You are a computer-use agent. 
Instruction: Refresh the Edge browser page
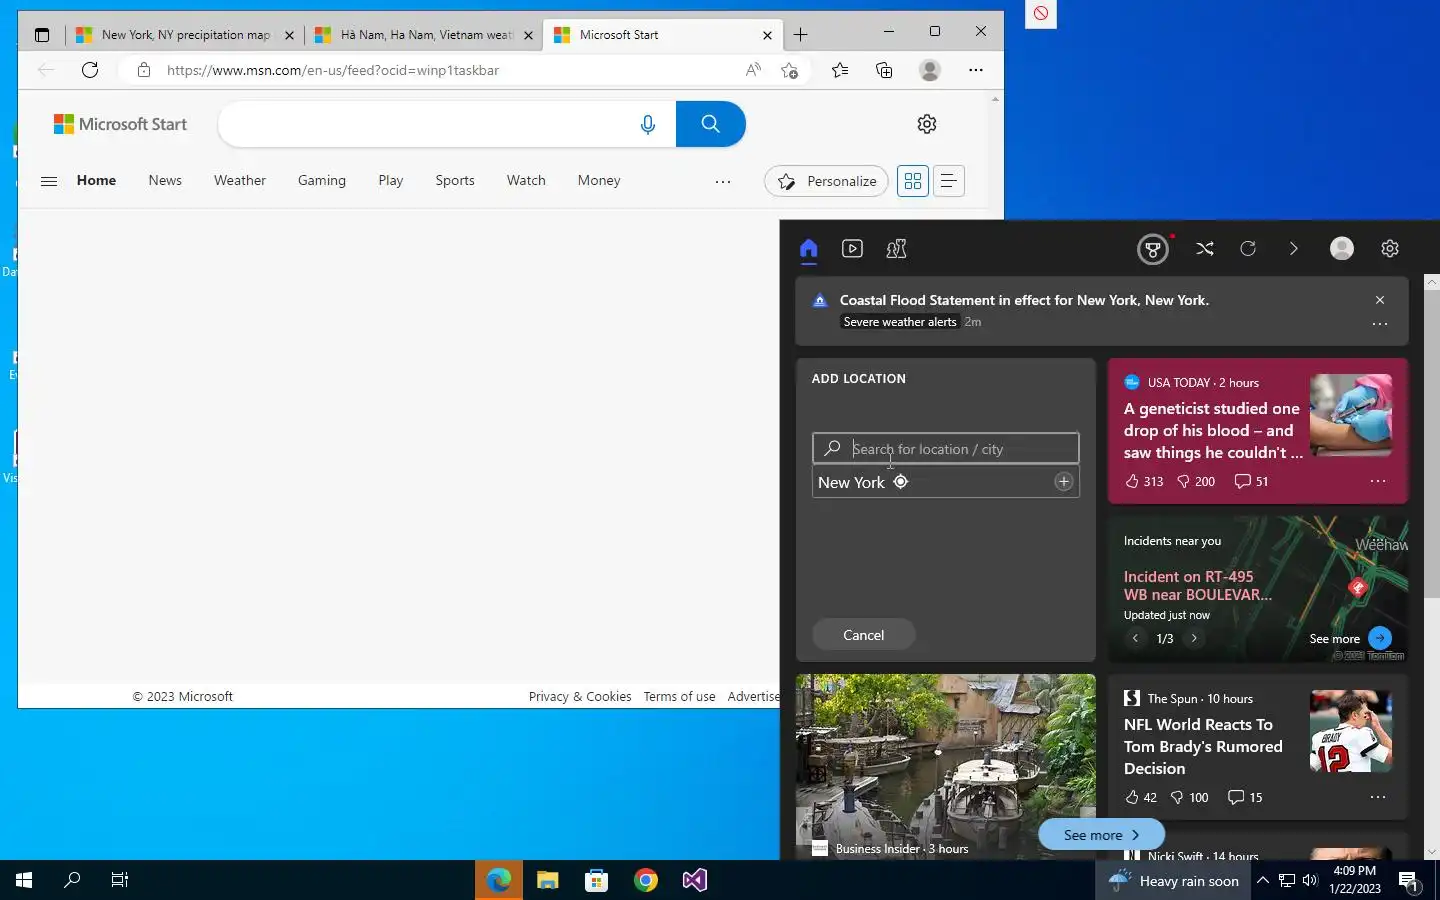click(90, 70)
